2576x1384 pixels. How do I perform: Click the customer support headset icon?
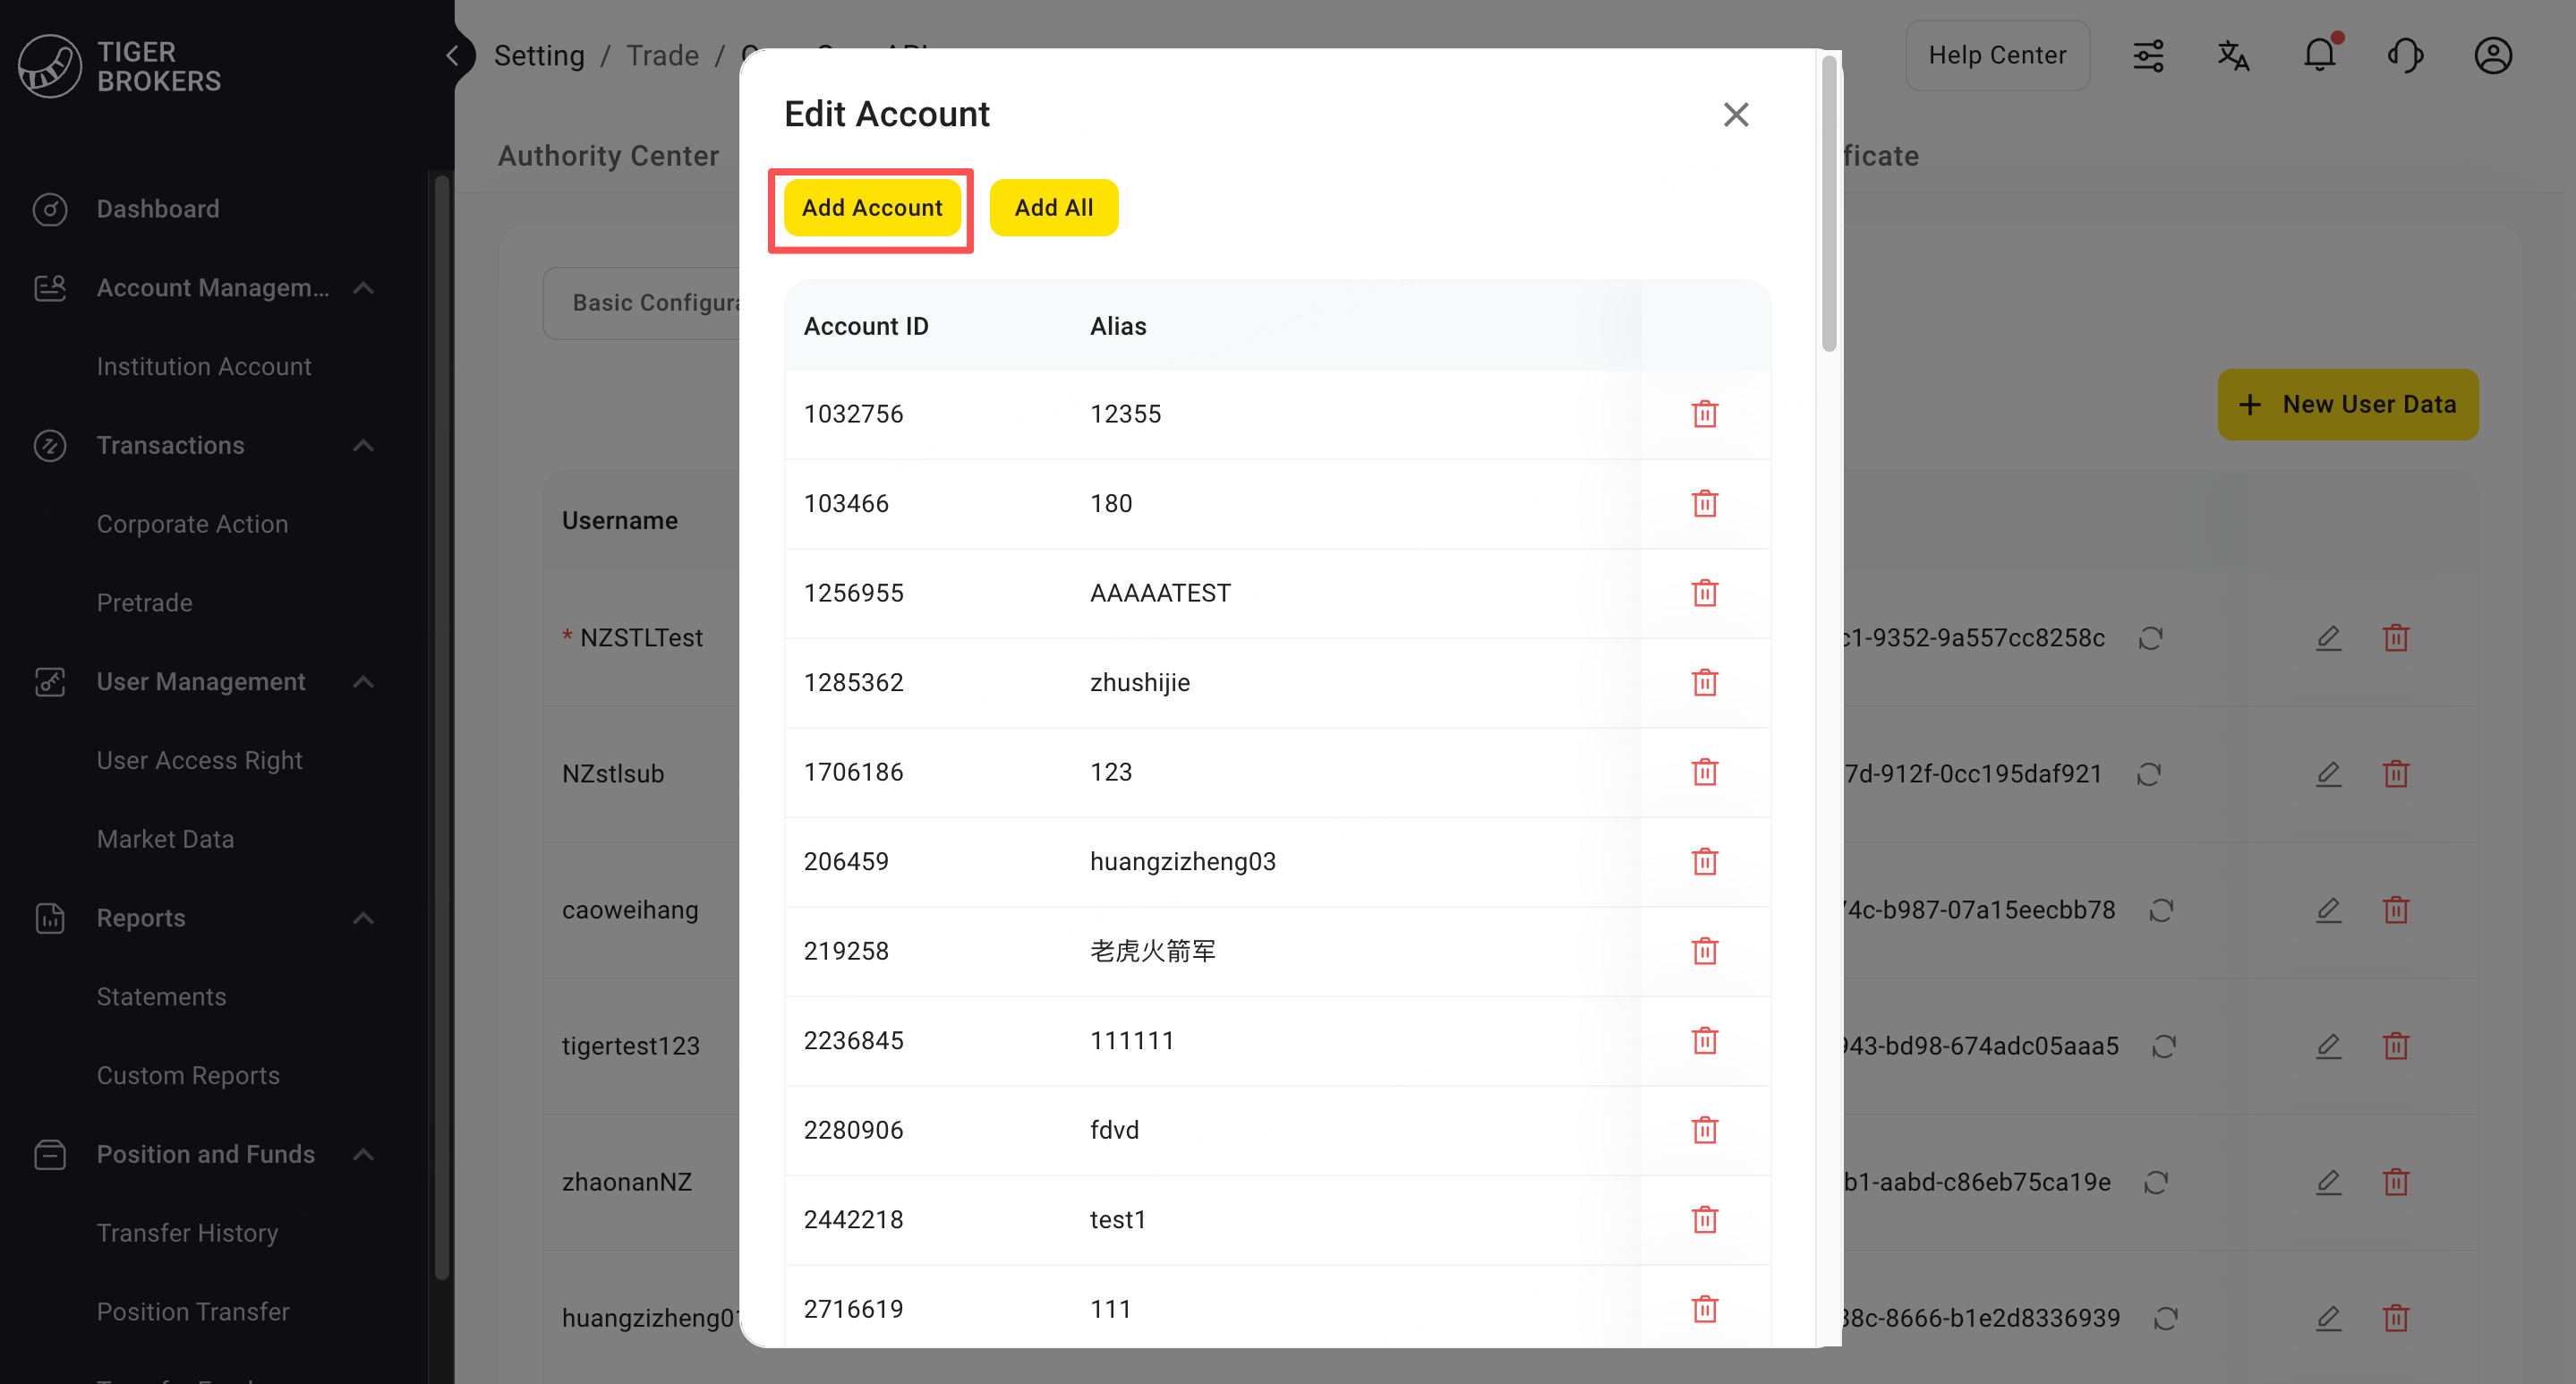point(2405,55)
